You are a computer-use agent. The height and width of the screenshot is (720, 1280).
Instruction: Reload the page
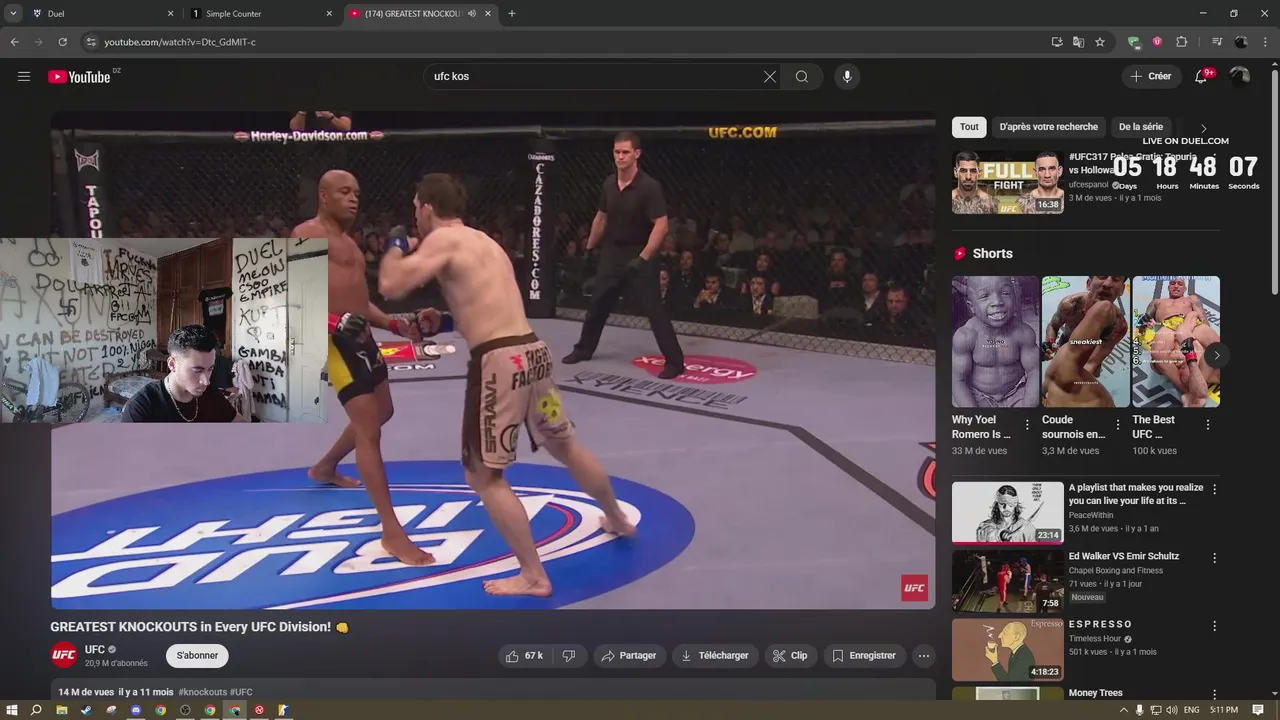[x=62, y=42]
